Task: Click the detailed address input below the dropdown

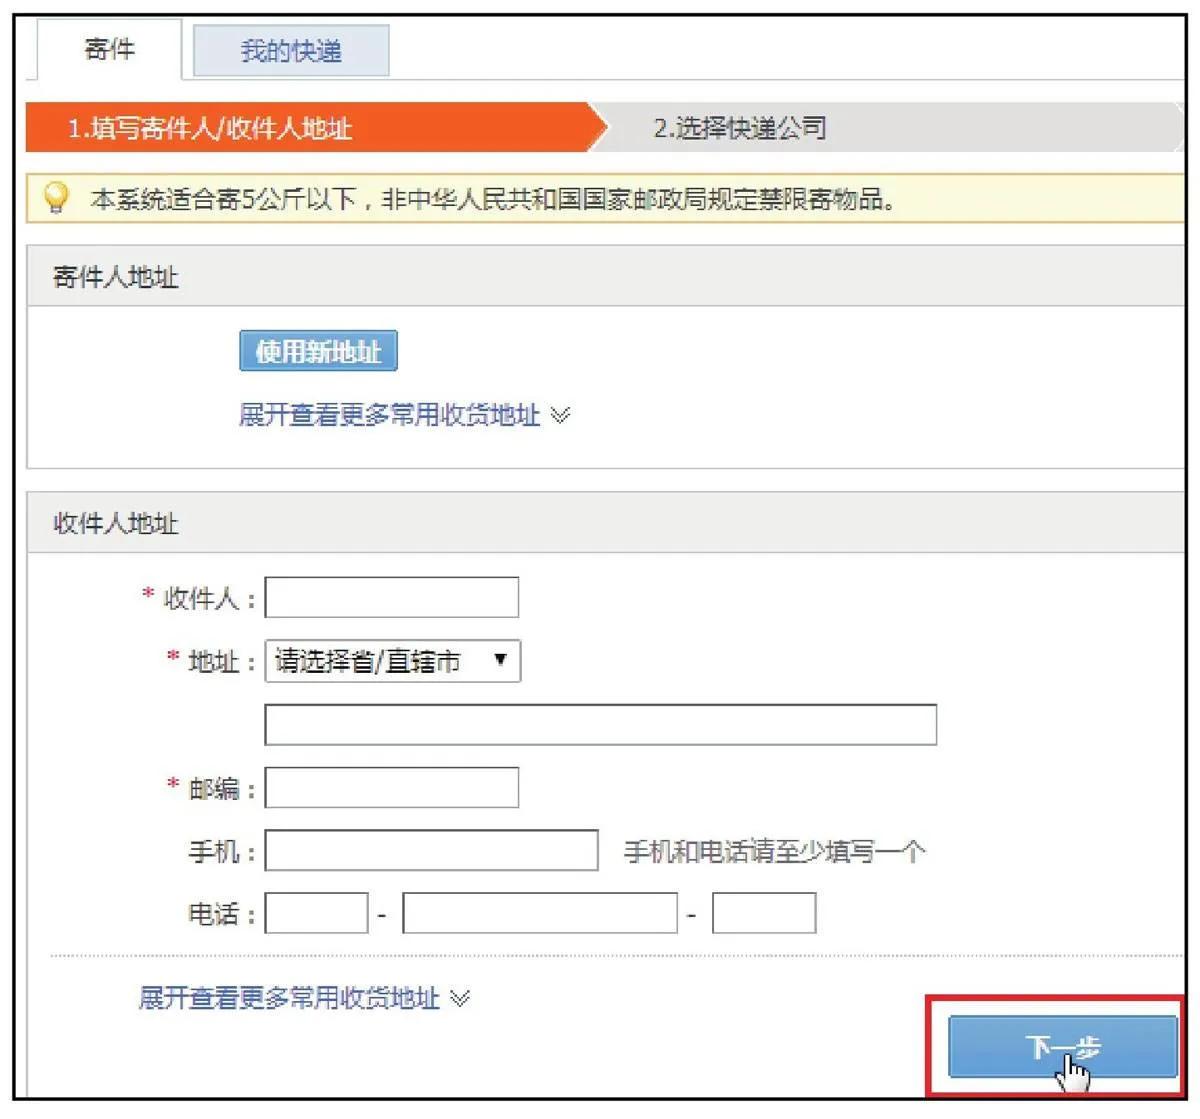Action: click(x=600, y=724)
